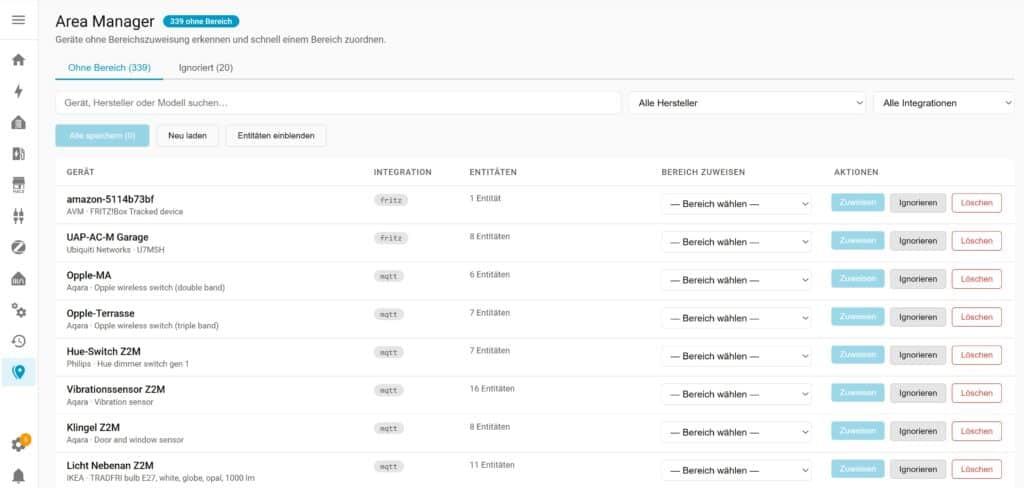Screen dimensions: 1024x488
Task: Expand the Alle Hersteller dropdown
Action: [747, 103]
